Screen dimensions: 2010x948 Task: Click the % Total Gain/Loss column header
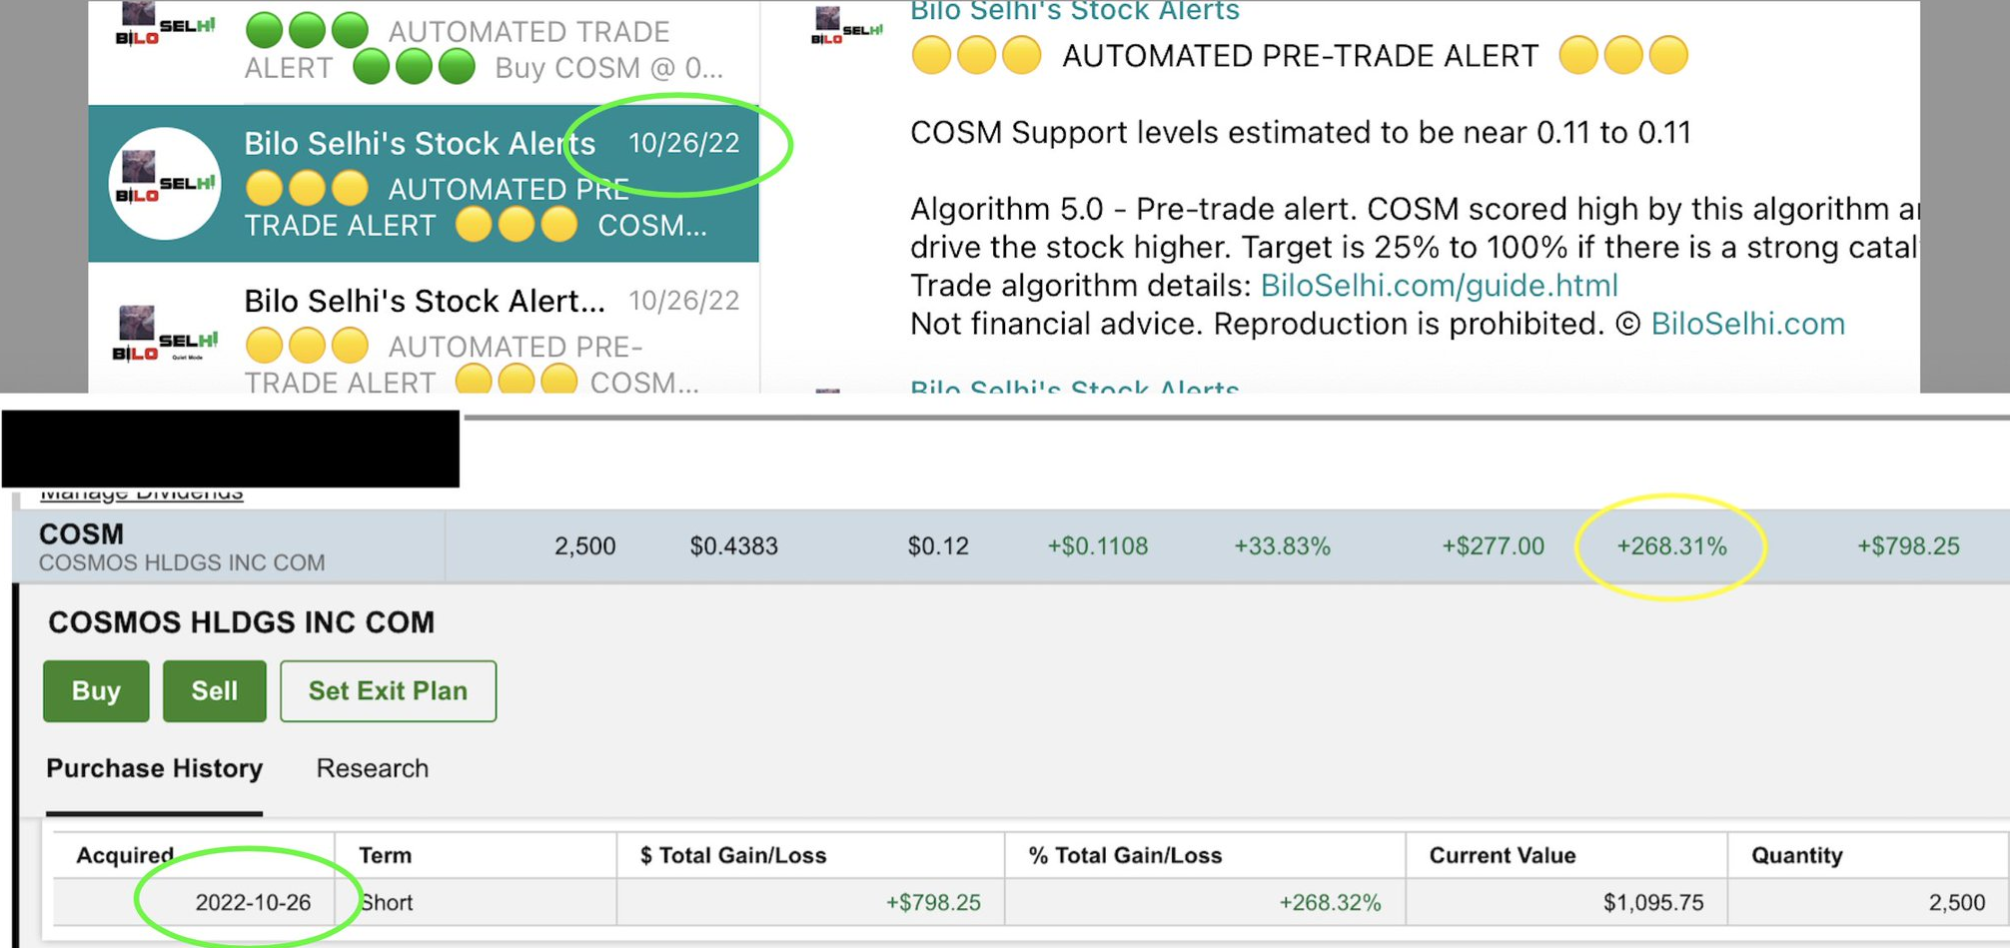click(x=1125, y=855)
